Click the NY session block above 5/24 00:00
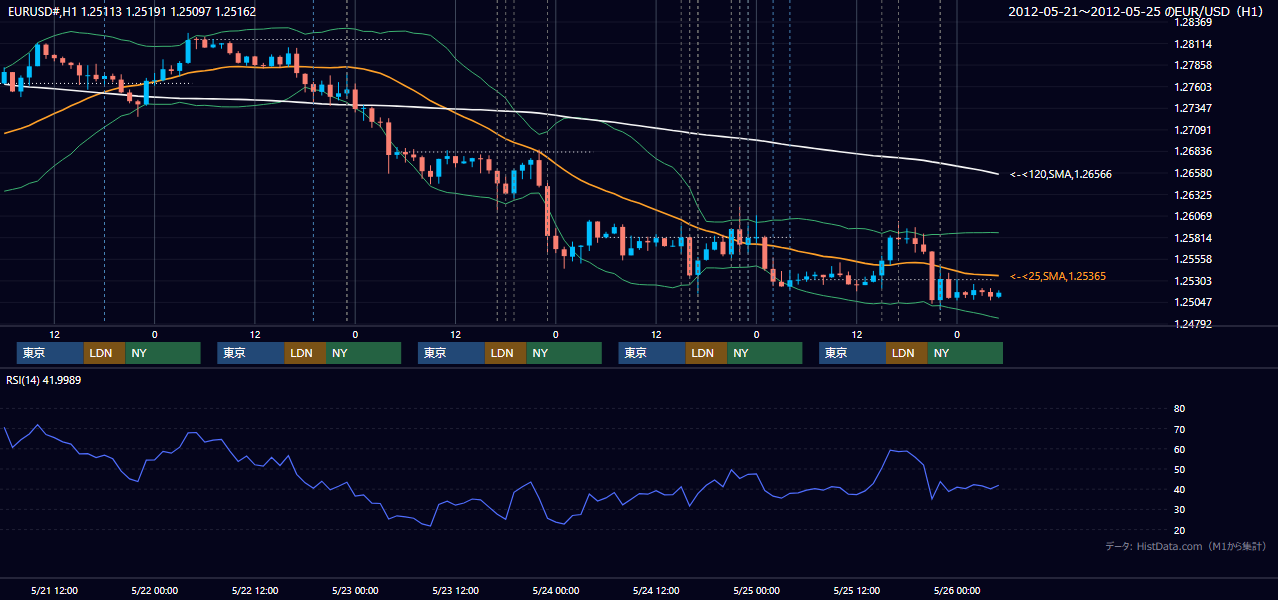1278x600 pixels. tap(564, 353)
